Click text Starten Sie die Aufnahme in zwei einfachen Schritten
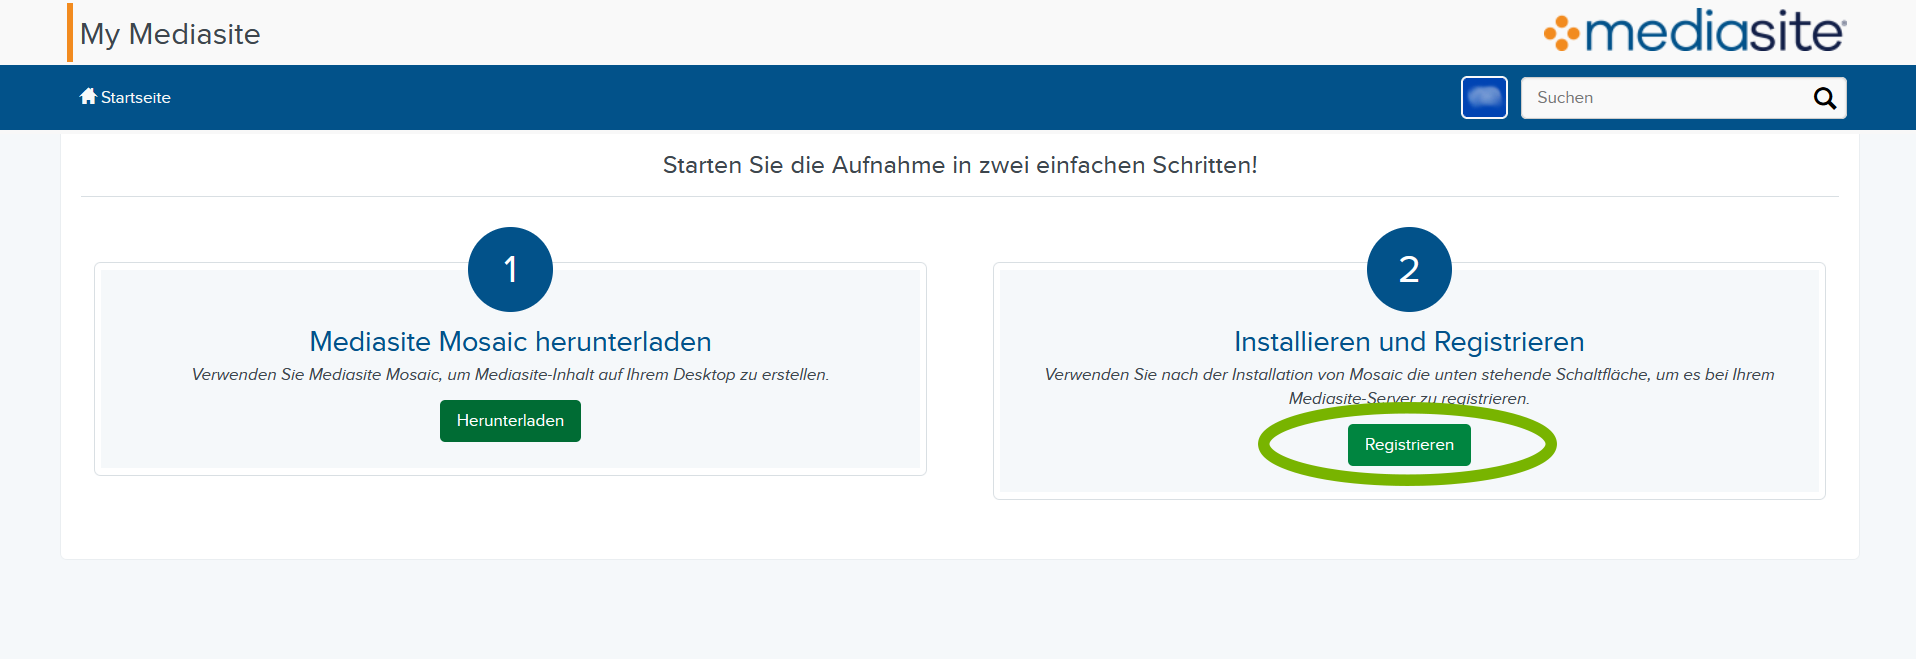1916x659 pixels. coord(960,165)
